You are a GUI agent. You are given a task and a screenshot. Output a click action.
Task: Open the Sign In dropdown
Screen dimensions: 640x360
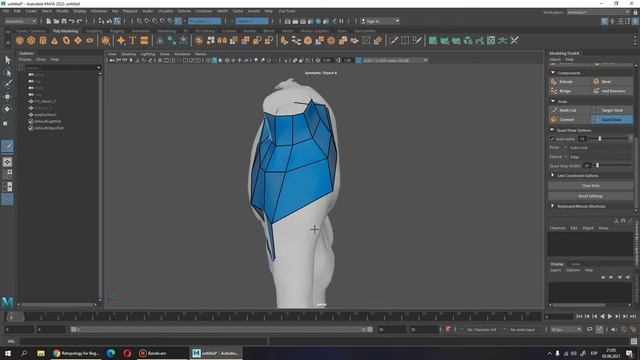tap(380, 21)
